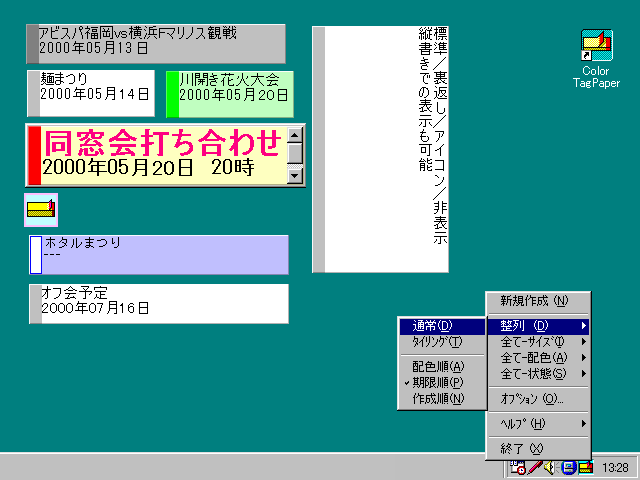640x480 pixels.
Task: Click scroll-down arrow on 同窓会打ち合わせ note
Action: tap(295, 176)
